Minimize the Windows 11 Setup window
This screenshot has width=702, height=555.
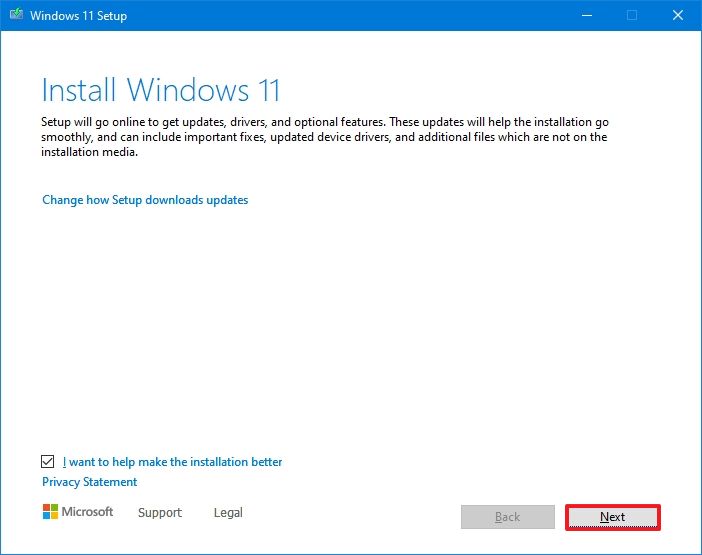[x=587, y=15]
